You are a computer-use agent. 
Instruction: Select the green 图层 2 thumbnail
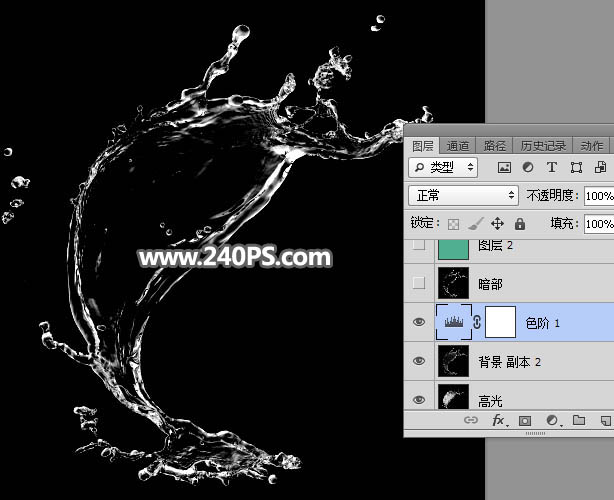click(453, 249)
